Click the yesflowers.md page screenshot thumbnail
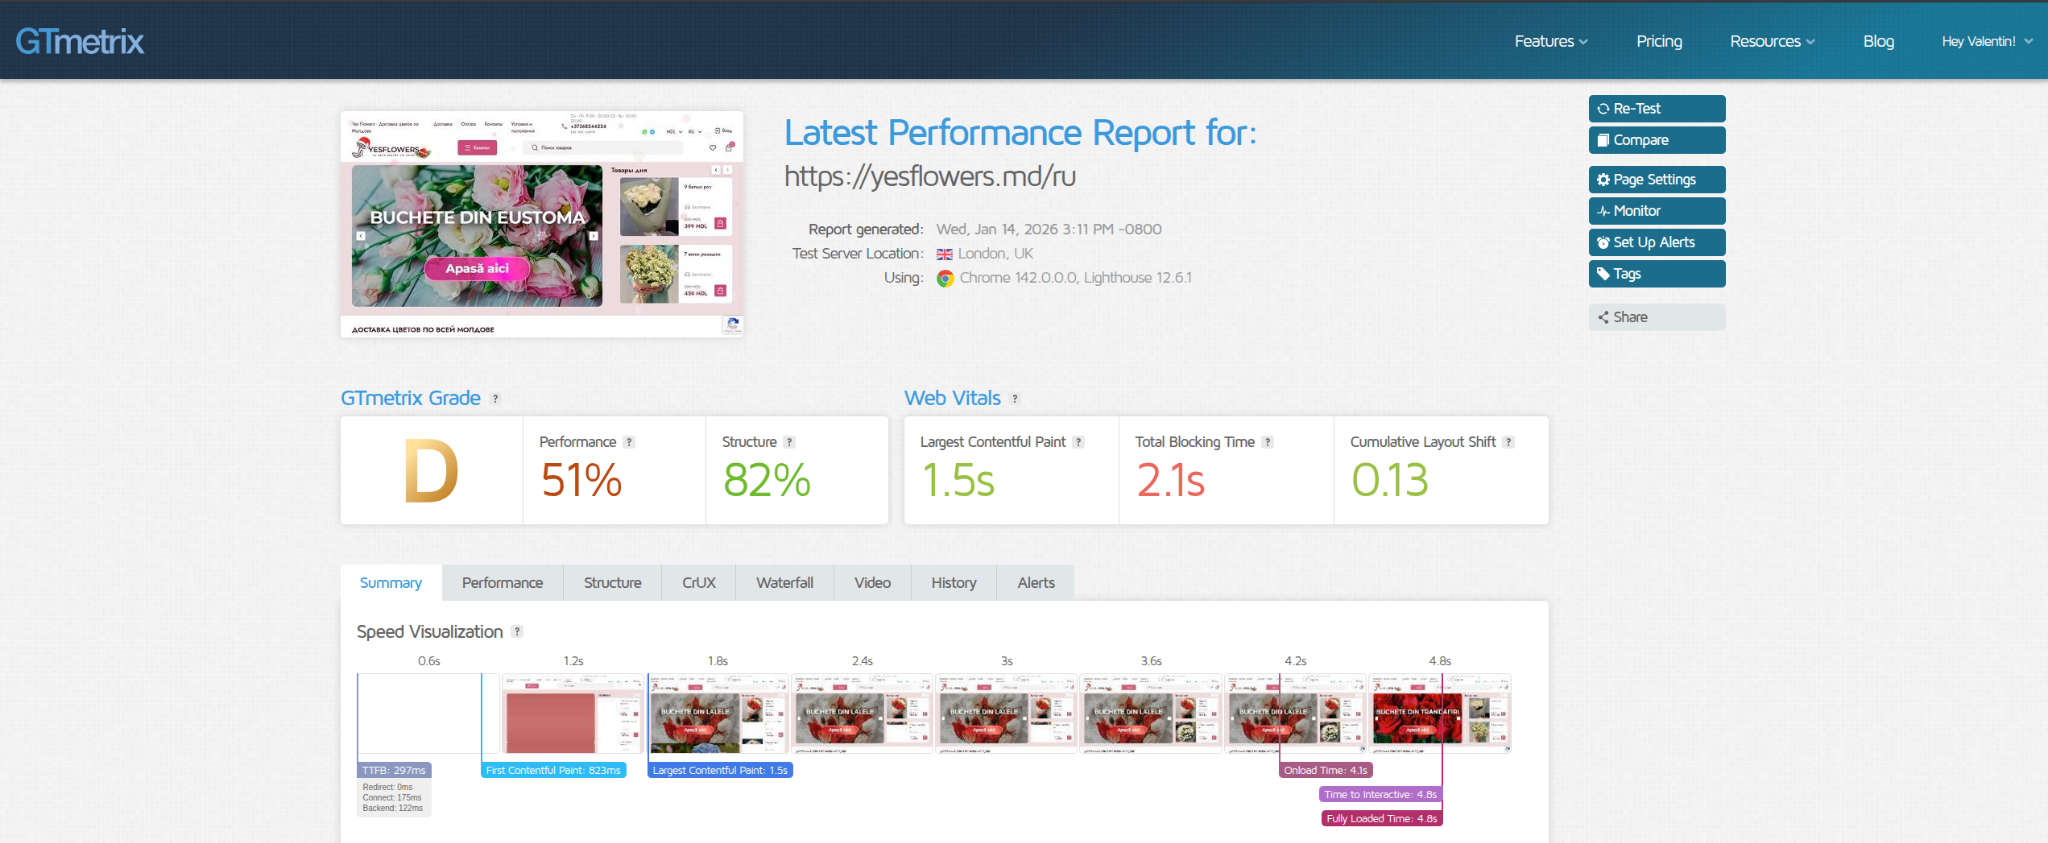 point(541,224)
